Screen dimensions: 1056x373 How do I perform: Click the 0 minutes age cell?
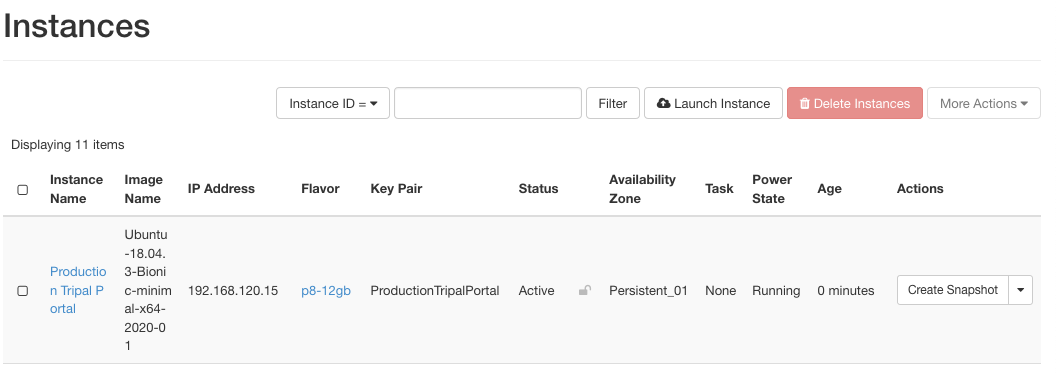click(x=846, y=291)
